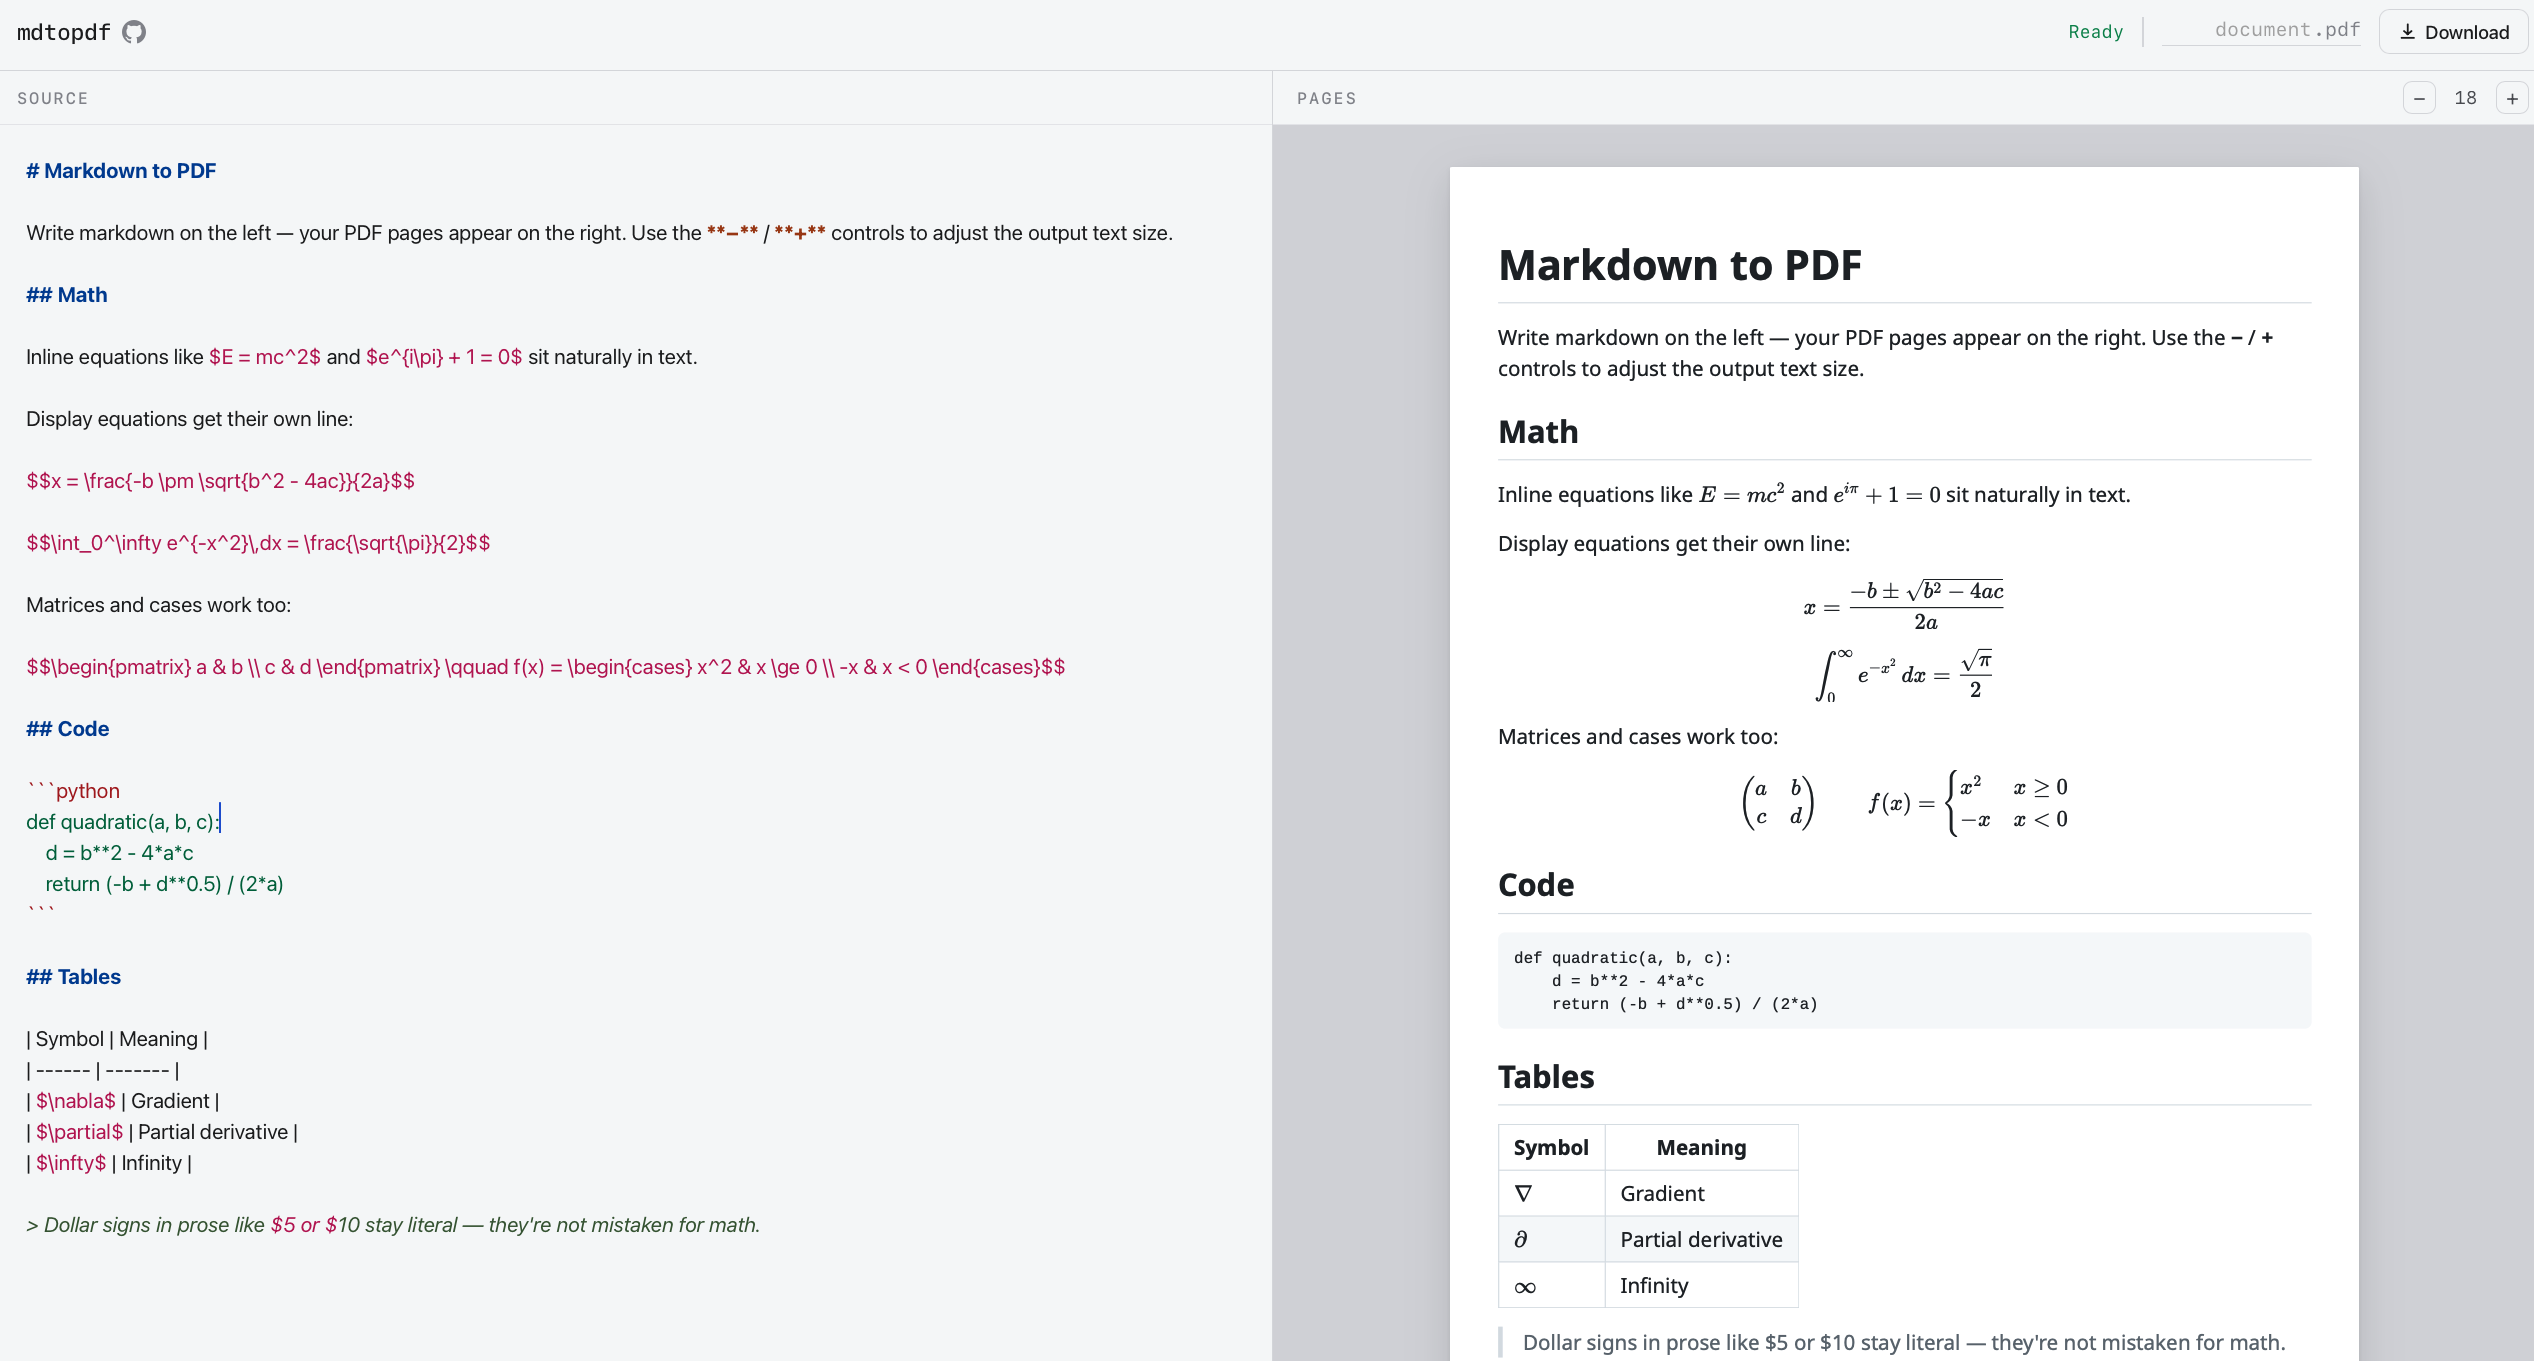Click the '## Code' heading in source
This screenshot has width=2534, height=1361.
68,729
